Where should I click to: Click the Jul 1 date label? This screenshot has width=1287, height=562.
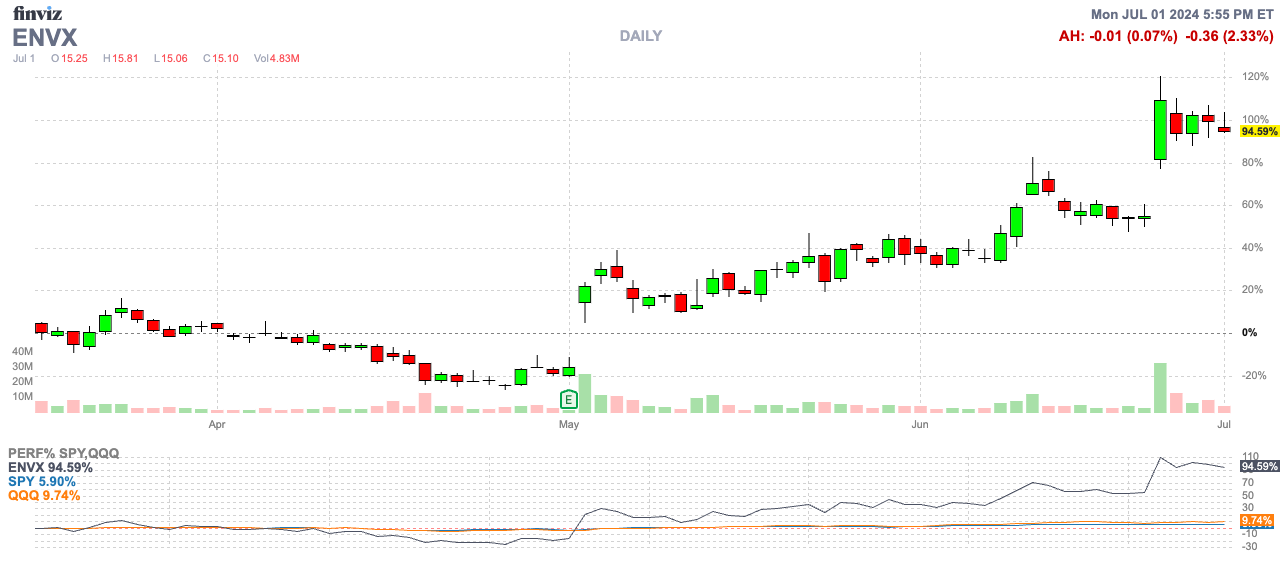[24, 58]
